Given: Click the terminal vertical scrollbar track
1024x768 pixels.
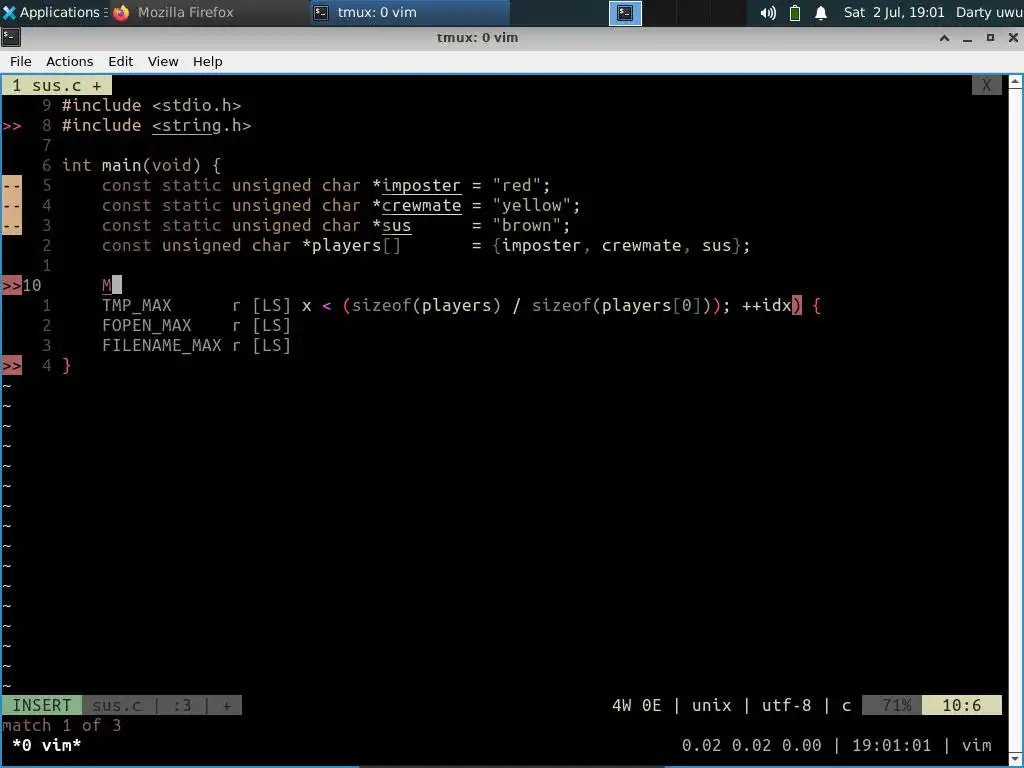Looking at the screenshot, I should coord(1016,421).
